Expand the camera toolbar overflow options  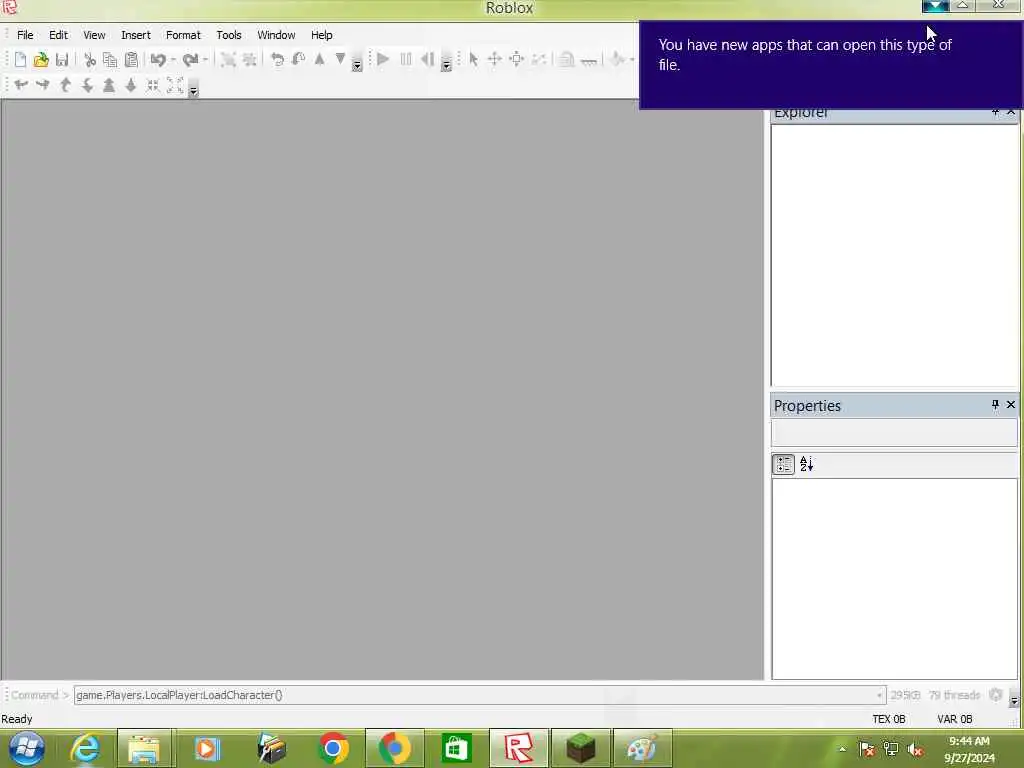pyautogui.click(x=193, y=91)
